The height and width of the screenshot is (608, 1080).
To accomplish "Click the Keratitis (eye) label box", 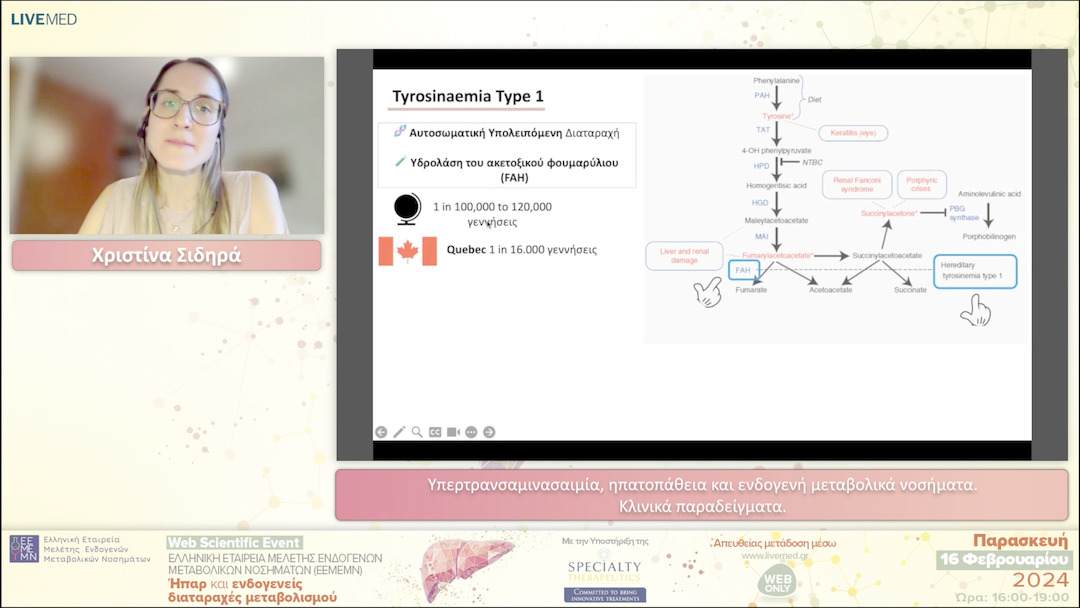I will coord(853,133).
